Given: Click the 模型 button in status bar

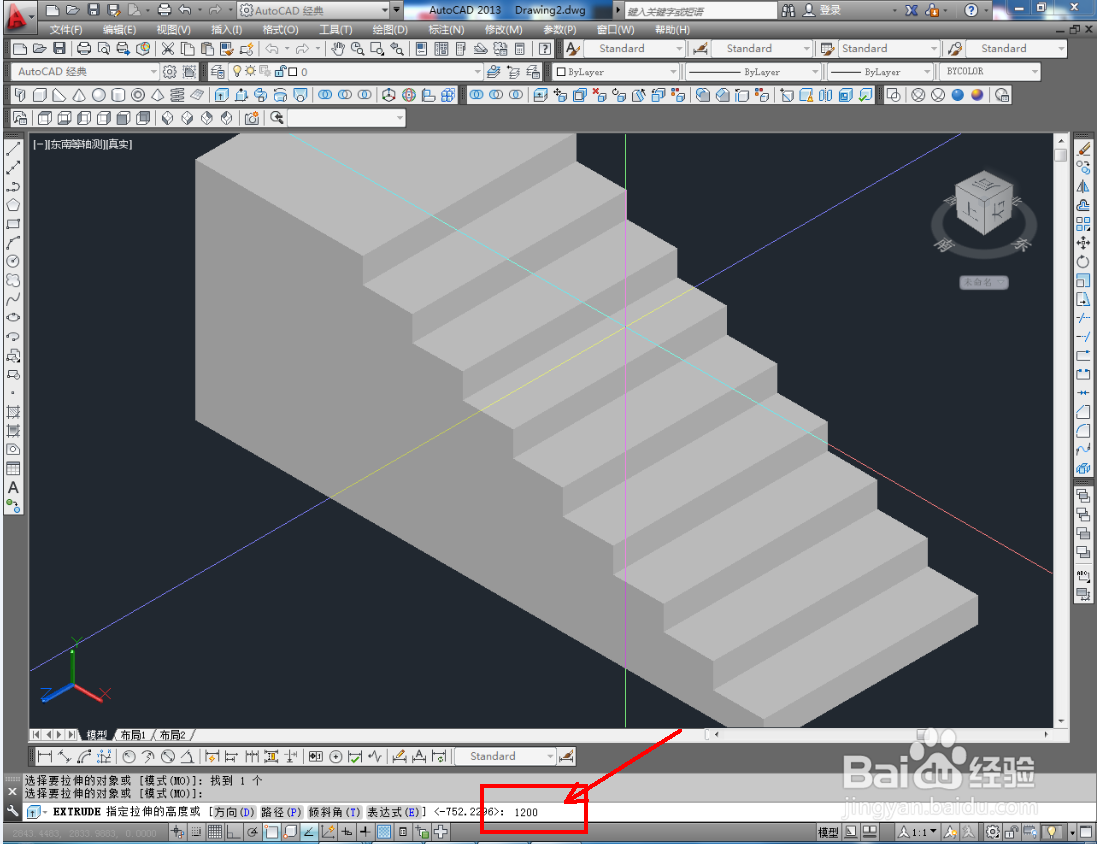Looking at the screenshot, I should click(828, 832).
